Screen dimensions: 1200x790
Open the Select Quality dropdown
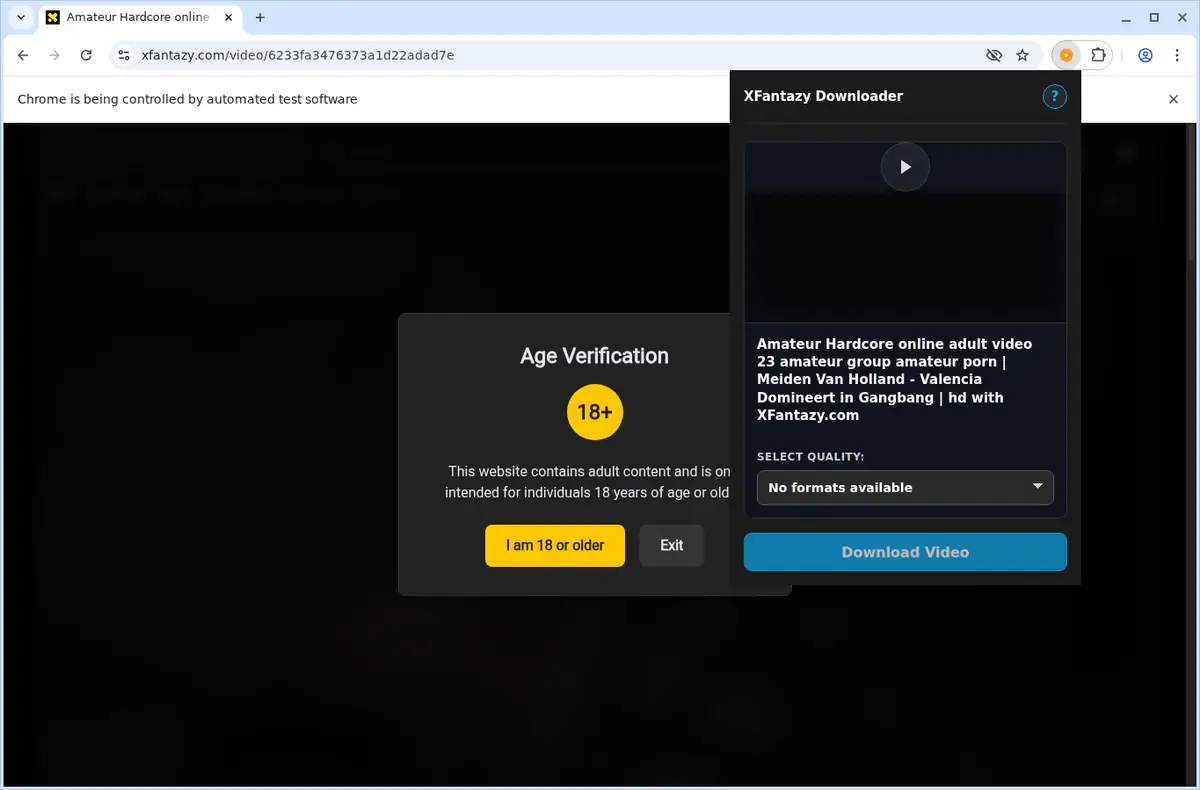click(905, 487)
